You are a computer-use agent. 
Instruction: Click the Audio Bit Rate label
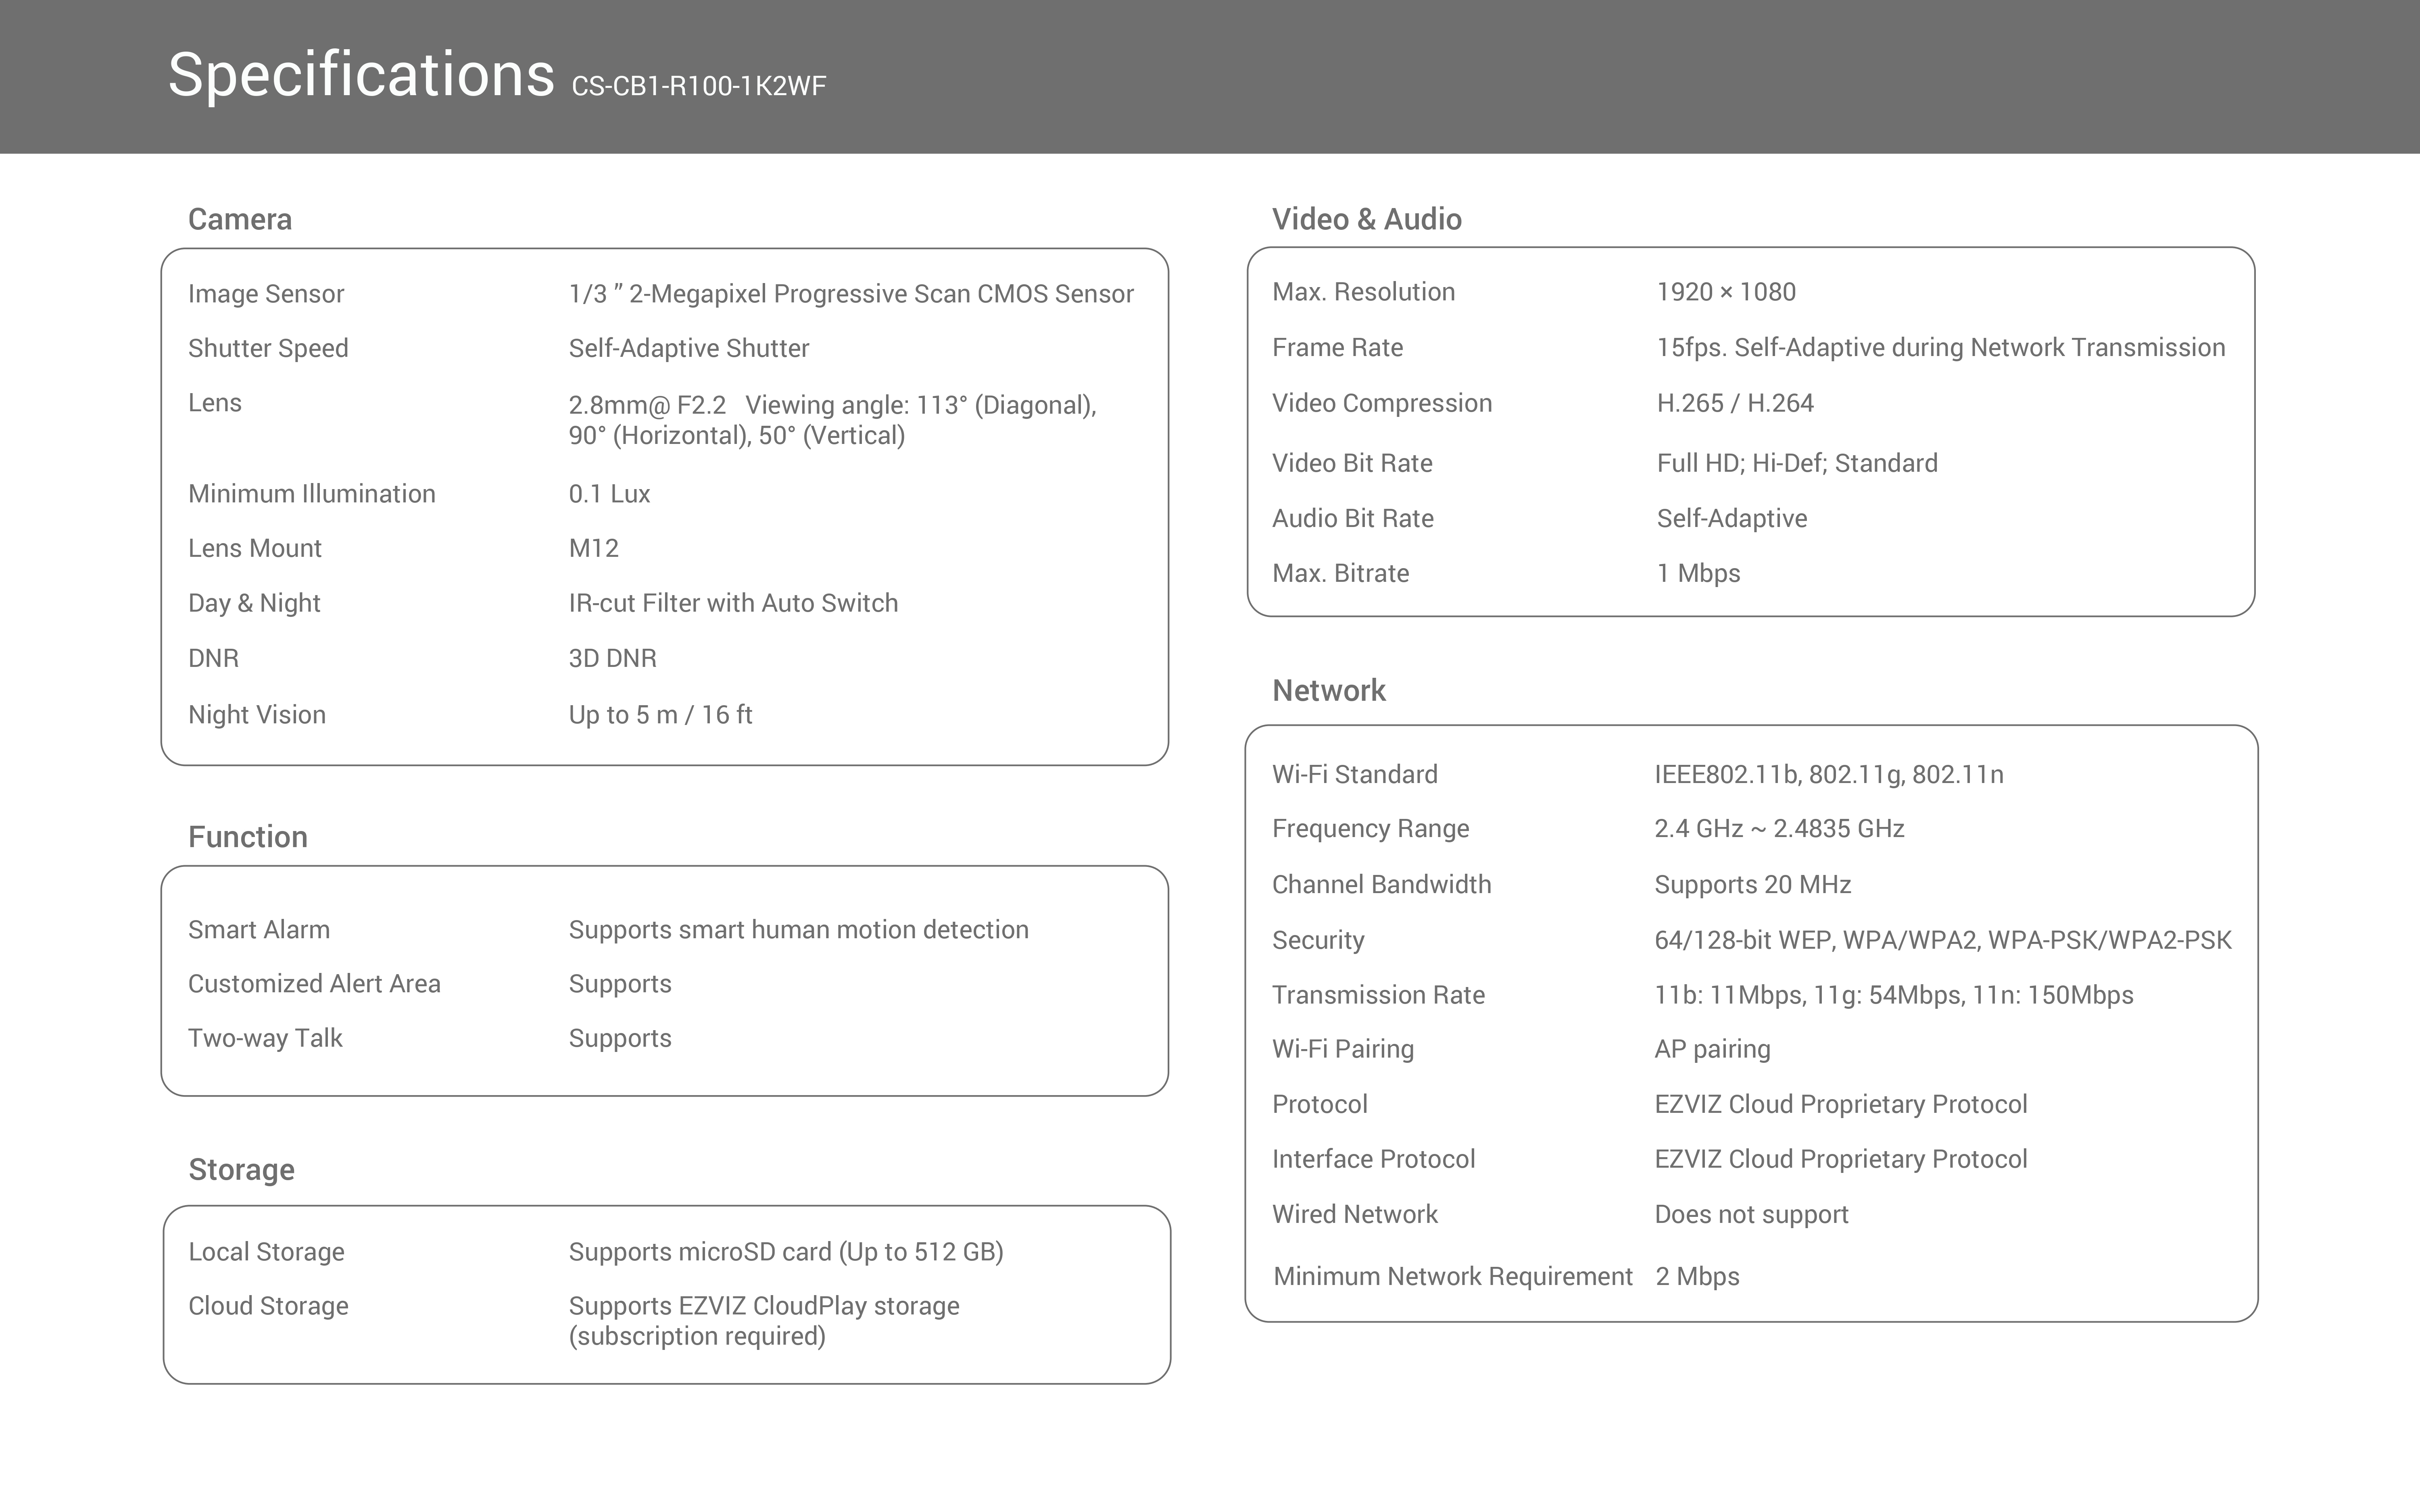pyautogui.click(x=1353, y=518)
